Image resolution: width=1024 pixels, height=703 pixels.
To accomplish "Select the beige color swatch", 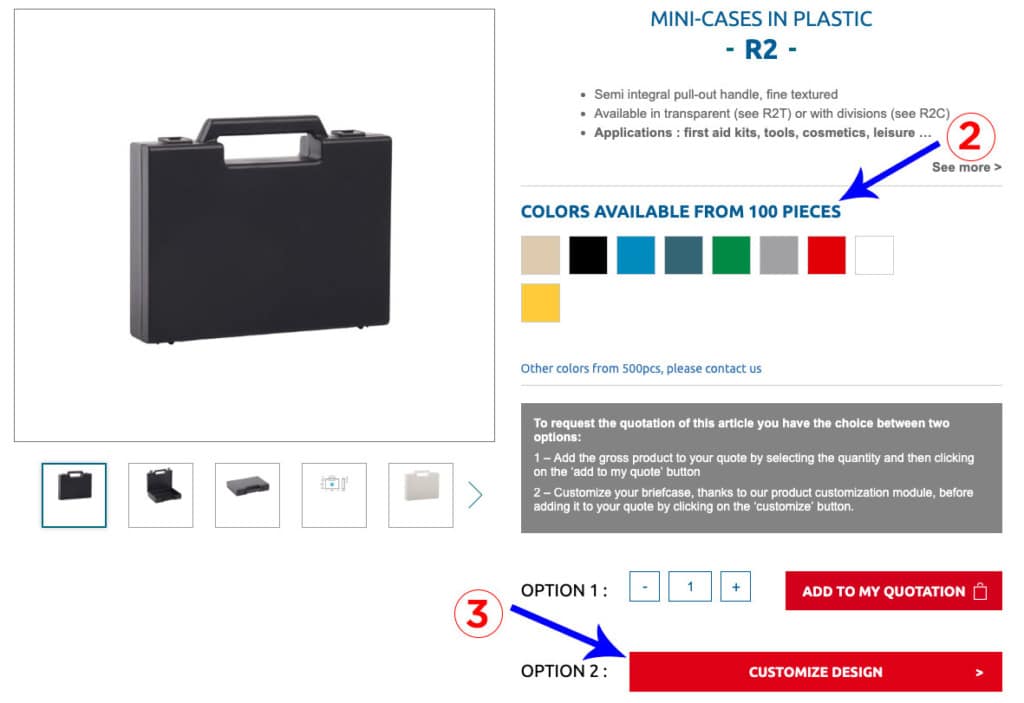I will click(x=540, y=255).
